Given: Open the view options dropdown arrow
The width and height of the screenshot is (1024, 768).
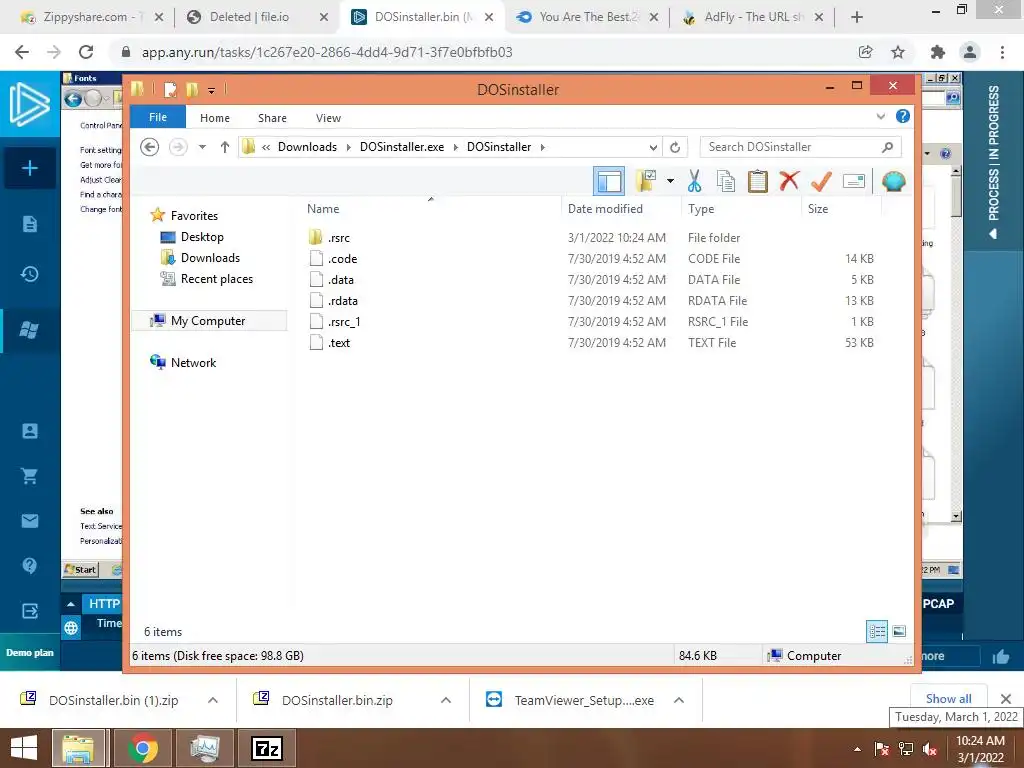Looking at the screenshot, I should (670, 181).
